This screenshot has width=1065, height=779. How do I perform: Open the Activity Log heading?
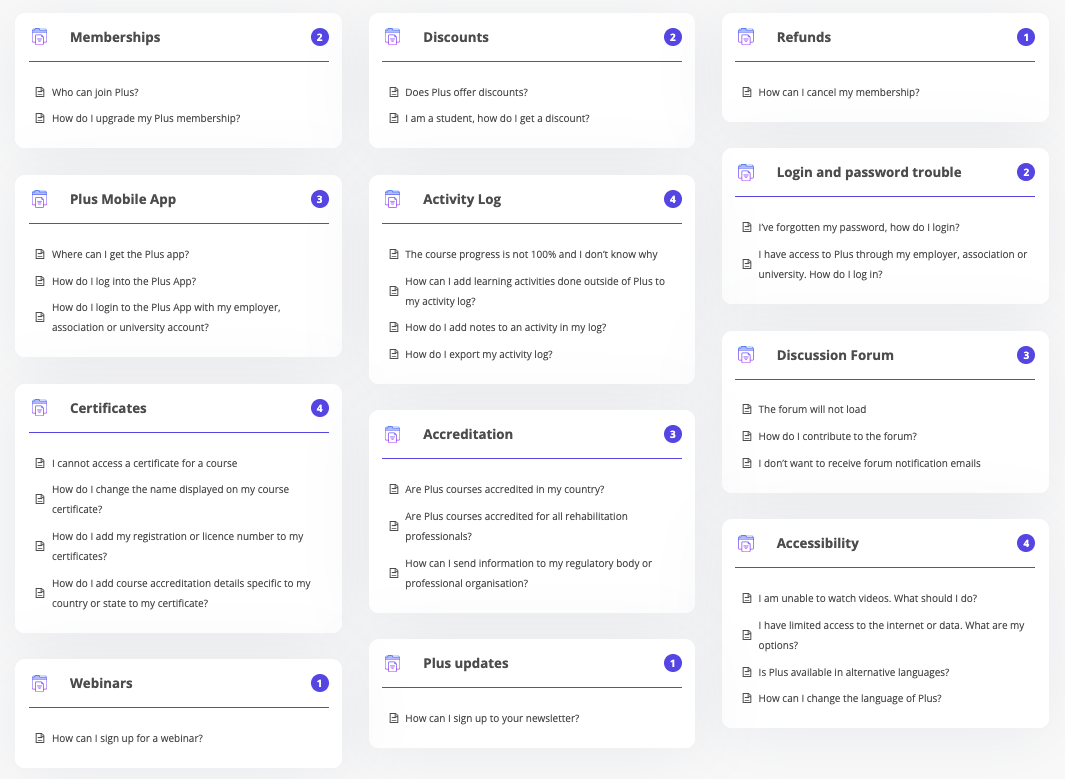coord(462,199)
